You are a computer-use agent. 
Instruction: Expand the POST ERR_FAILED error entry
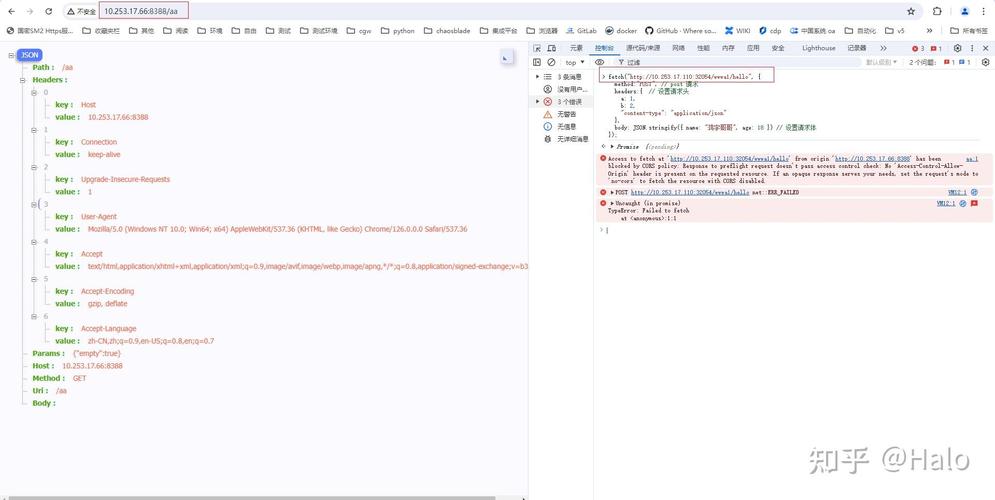pos(612,192)
